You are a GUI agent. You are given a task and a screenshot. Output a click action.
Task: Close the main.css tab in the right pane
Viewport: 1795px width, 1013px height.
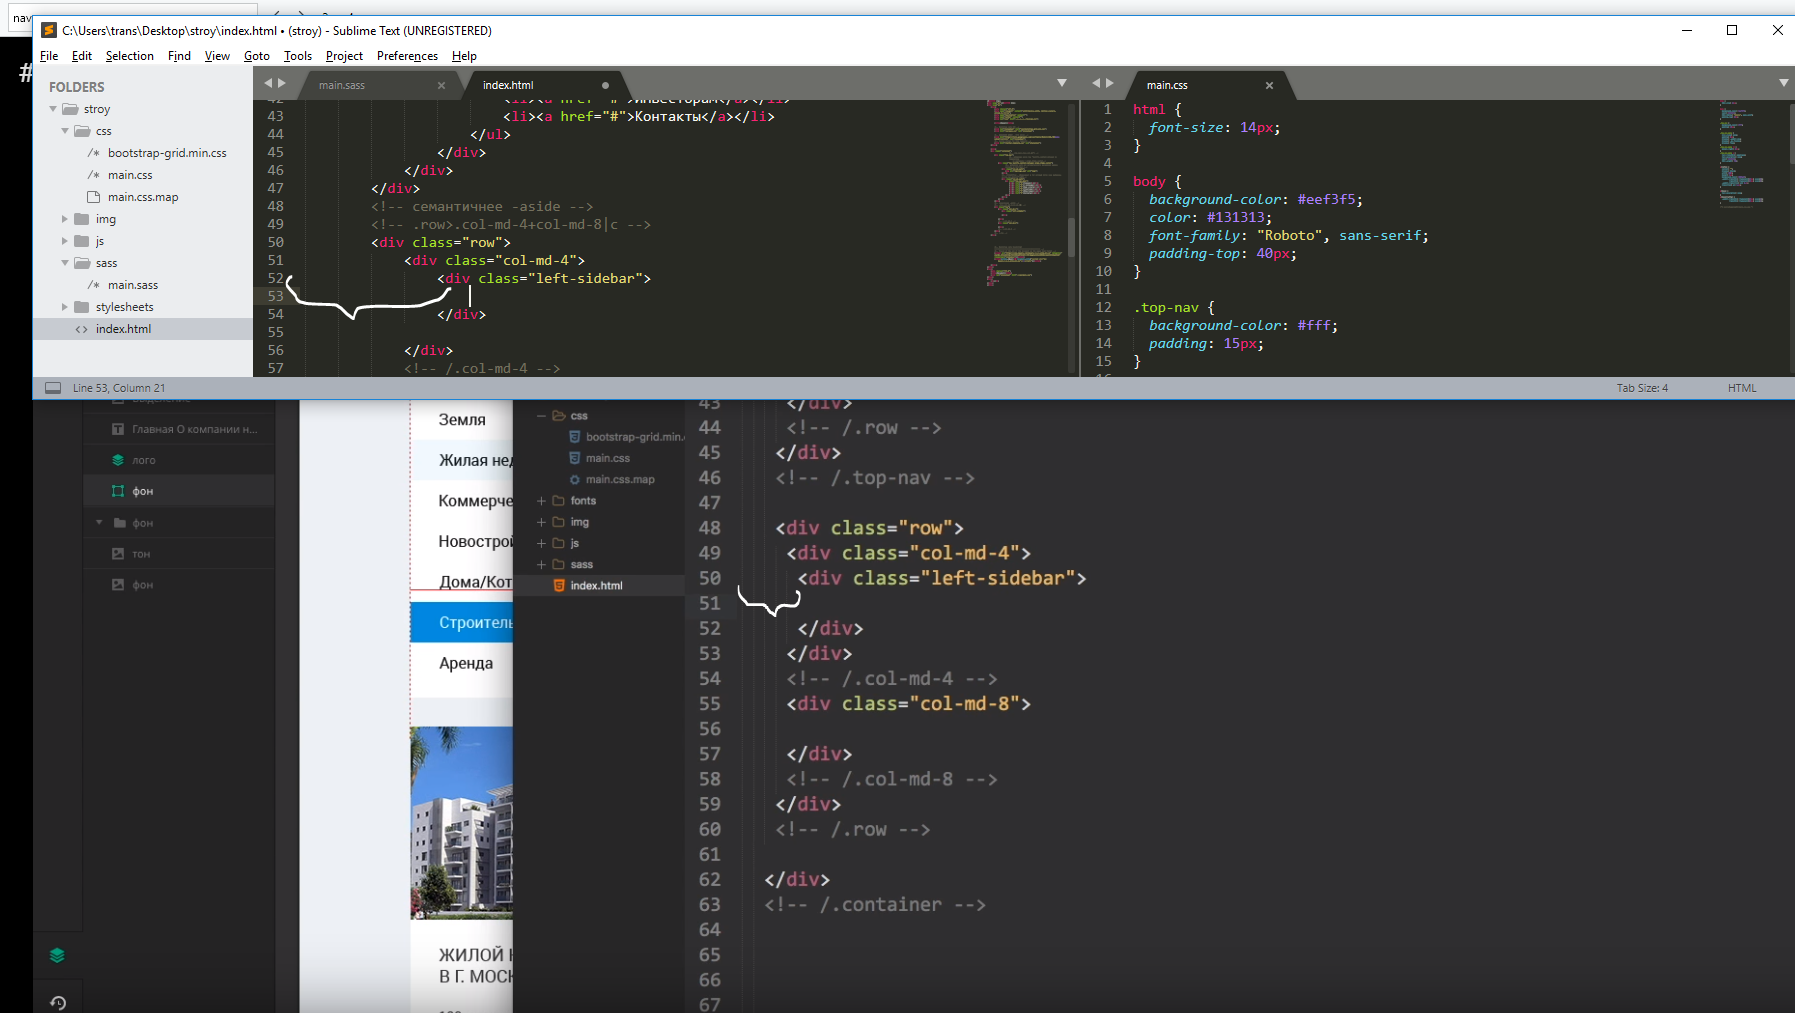coord(1269,85)
